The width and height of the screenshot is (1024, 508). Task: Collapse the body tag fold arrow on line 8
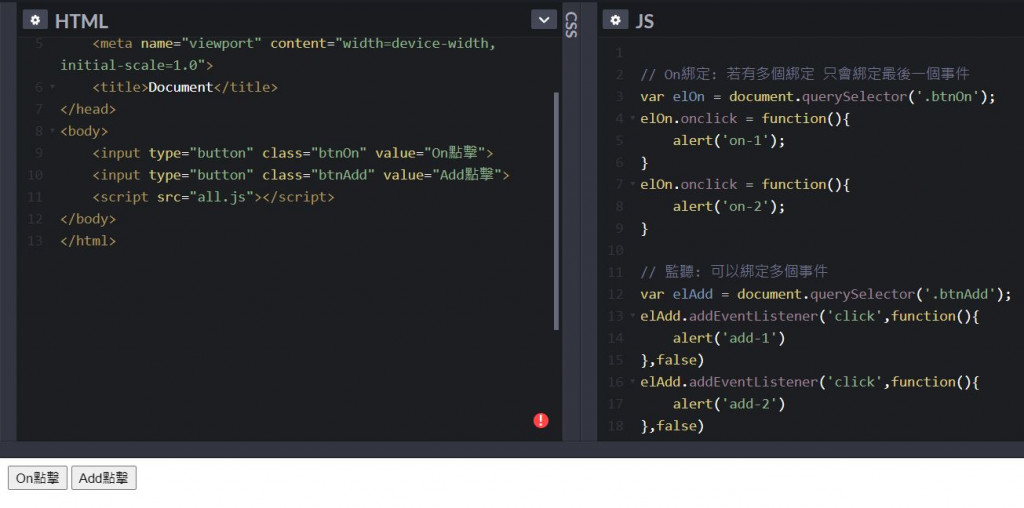coord(53,131)
